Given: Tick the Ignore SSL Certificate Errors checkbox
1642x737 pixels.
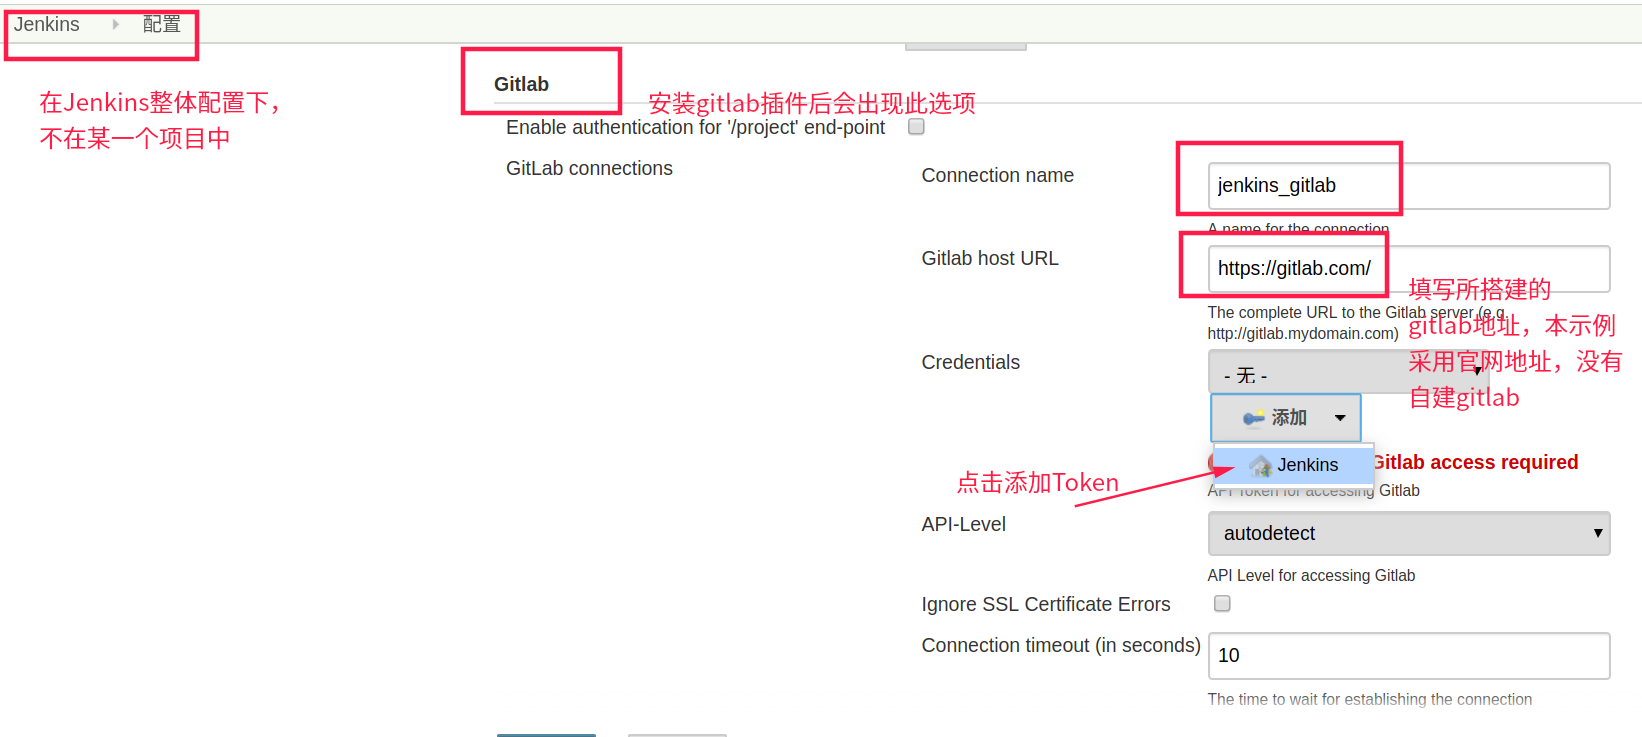Looking at the screenshot, I should [x=1222, y=603].
